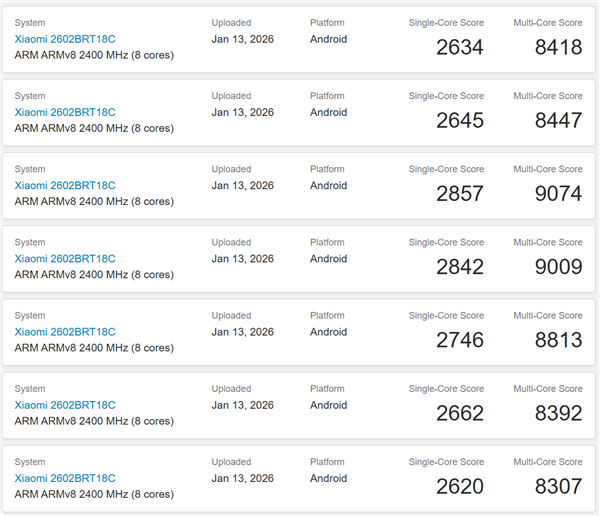Select the single-core score 2620
This screenshot has width=600, height=516.
coord(460,486)
